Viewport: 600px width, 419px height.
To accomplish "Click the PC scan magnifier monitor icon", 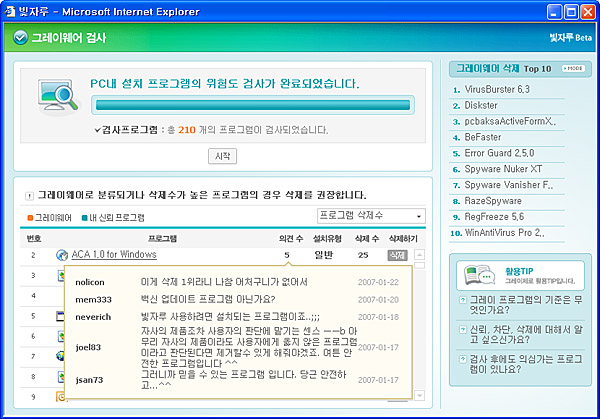I will click(x=58, y=97).
